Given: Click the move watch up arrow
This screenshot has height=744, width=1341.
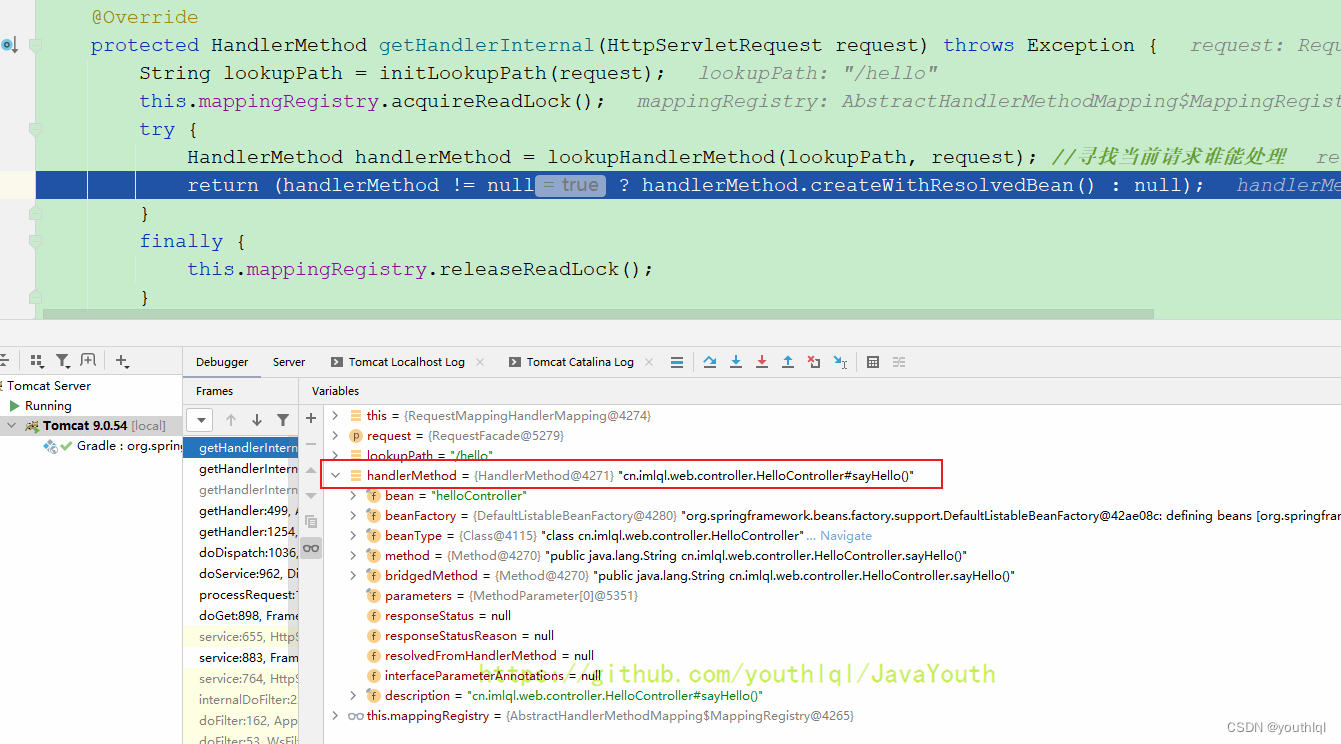Looking at the screenshot, I should click(x=311, y=471).
